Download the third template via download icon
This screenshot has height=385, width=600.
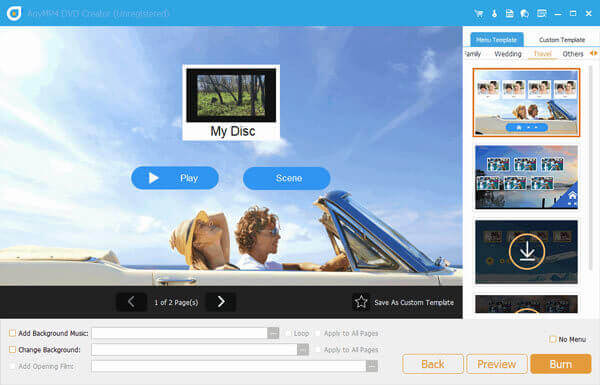527,251
